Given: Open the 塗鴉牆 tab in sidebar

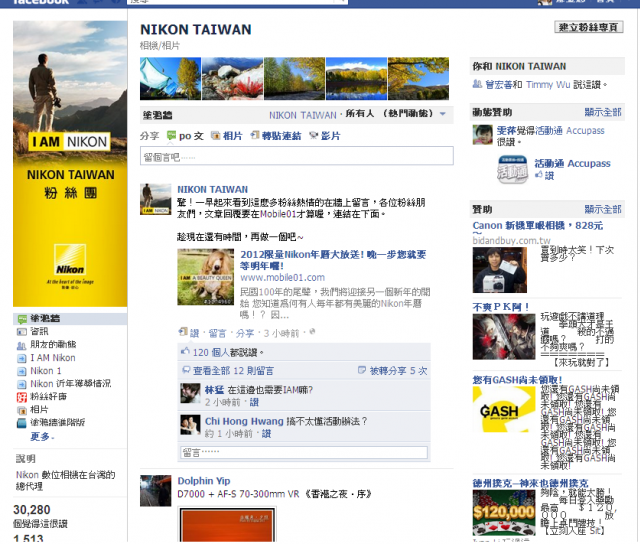Looking at the screenshot, I should 70,319.
